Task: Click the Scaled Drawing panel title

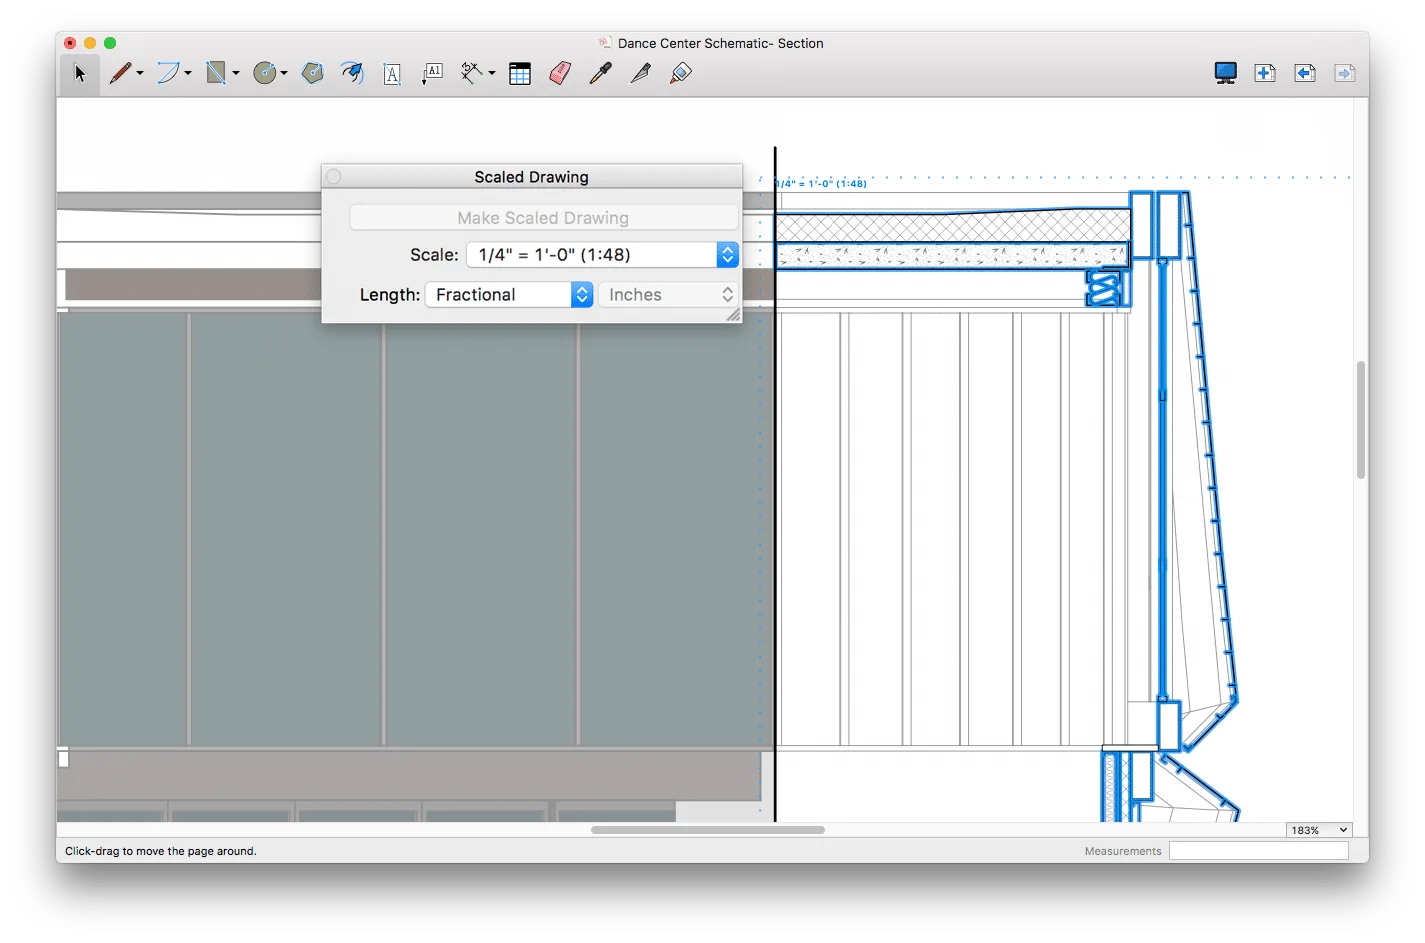Action: [531, 177]
